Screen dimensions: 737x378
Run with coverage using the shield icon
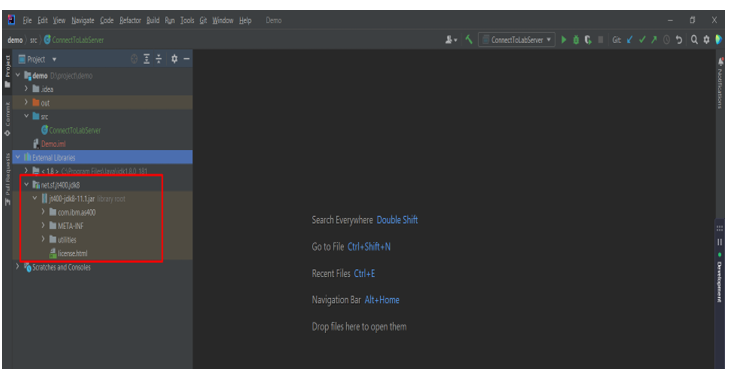[588, 40]
